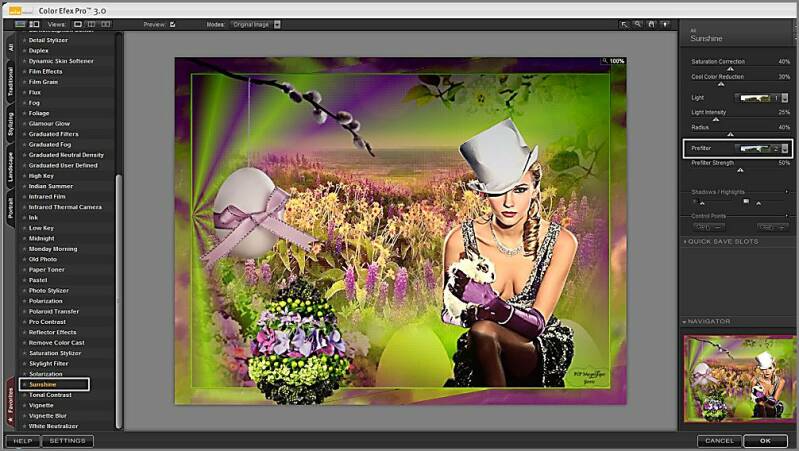The width and height of the screenshot is (799, 451).
Task: Toggle favorite marker beside Pro Contrast
Action: [x=24, y=322]
